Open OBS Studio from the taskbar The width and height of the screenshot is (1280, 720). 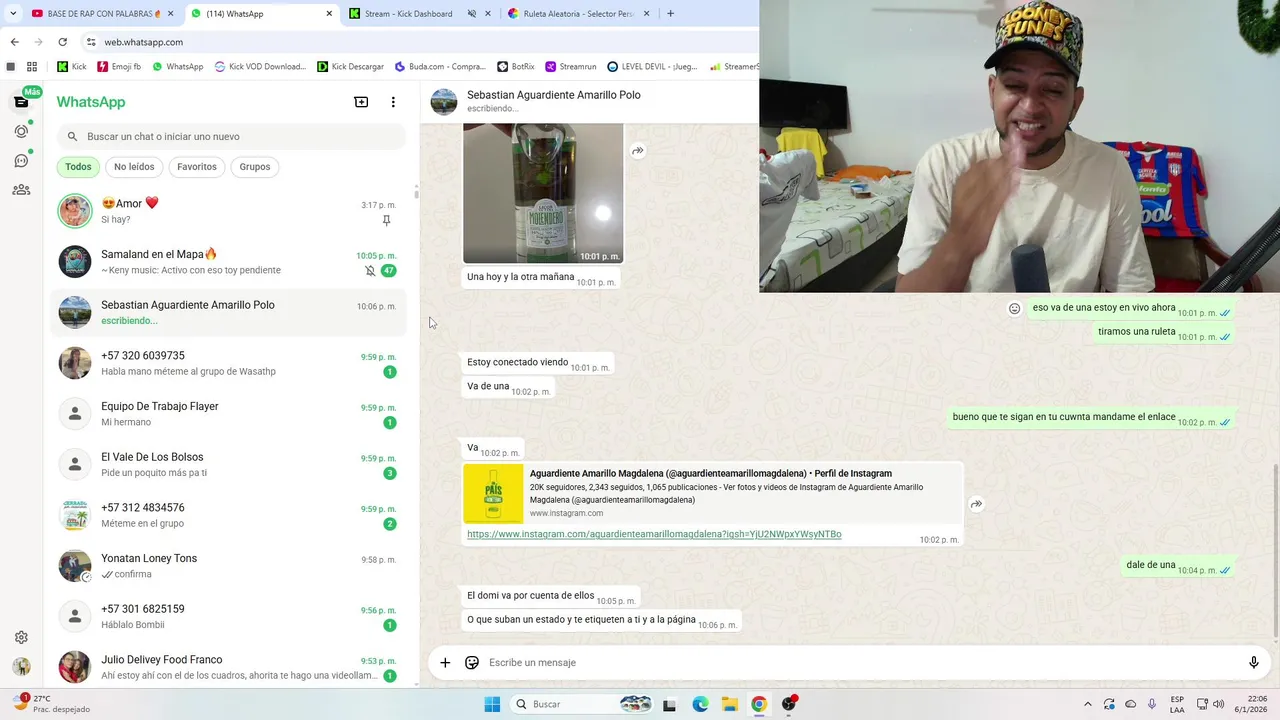pyautogui.click(x=789, y=704)
